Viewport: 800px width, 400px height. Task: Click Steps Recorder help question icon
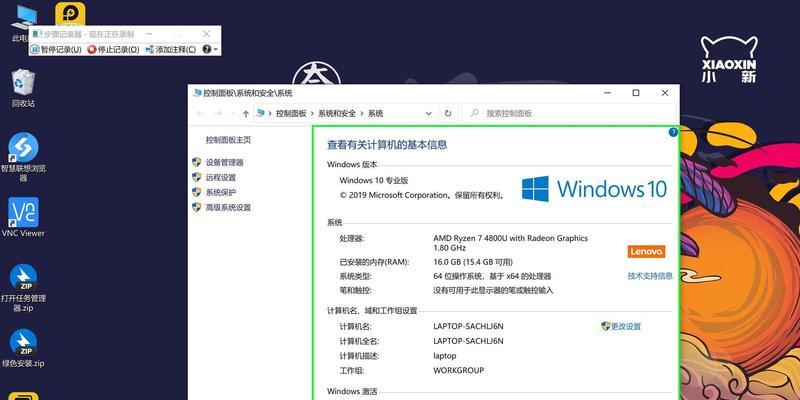point(207,49)
